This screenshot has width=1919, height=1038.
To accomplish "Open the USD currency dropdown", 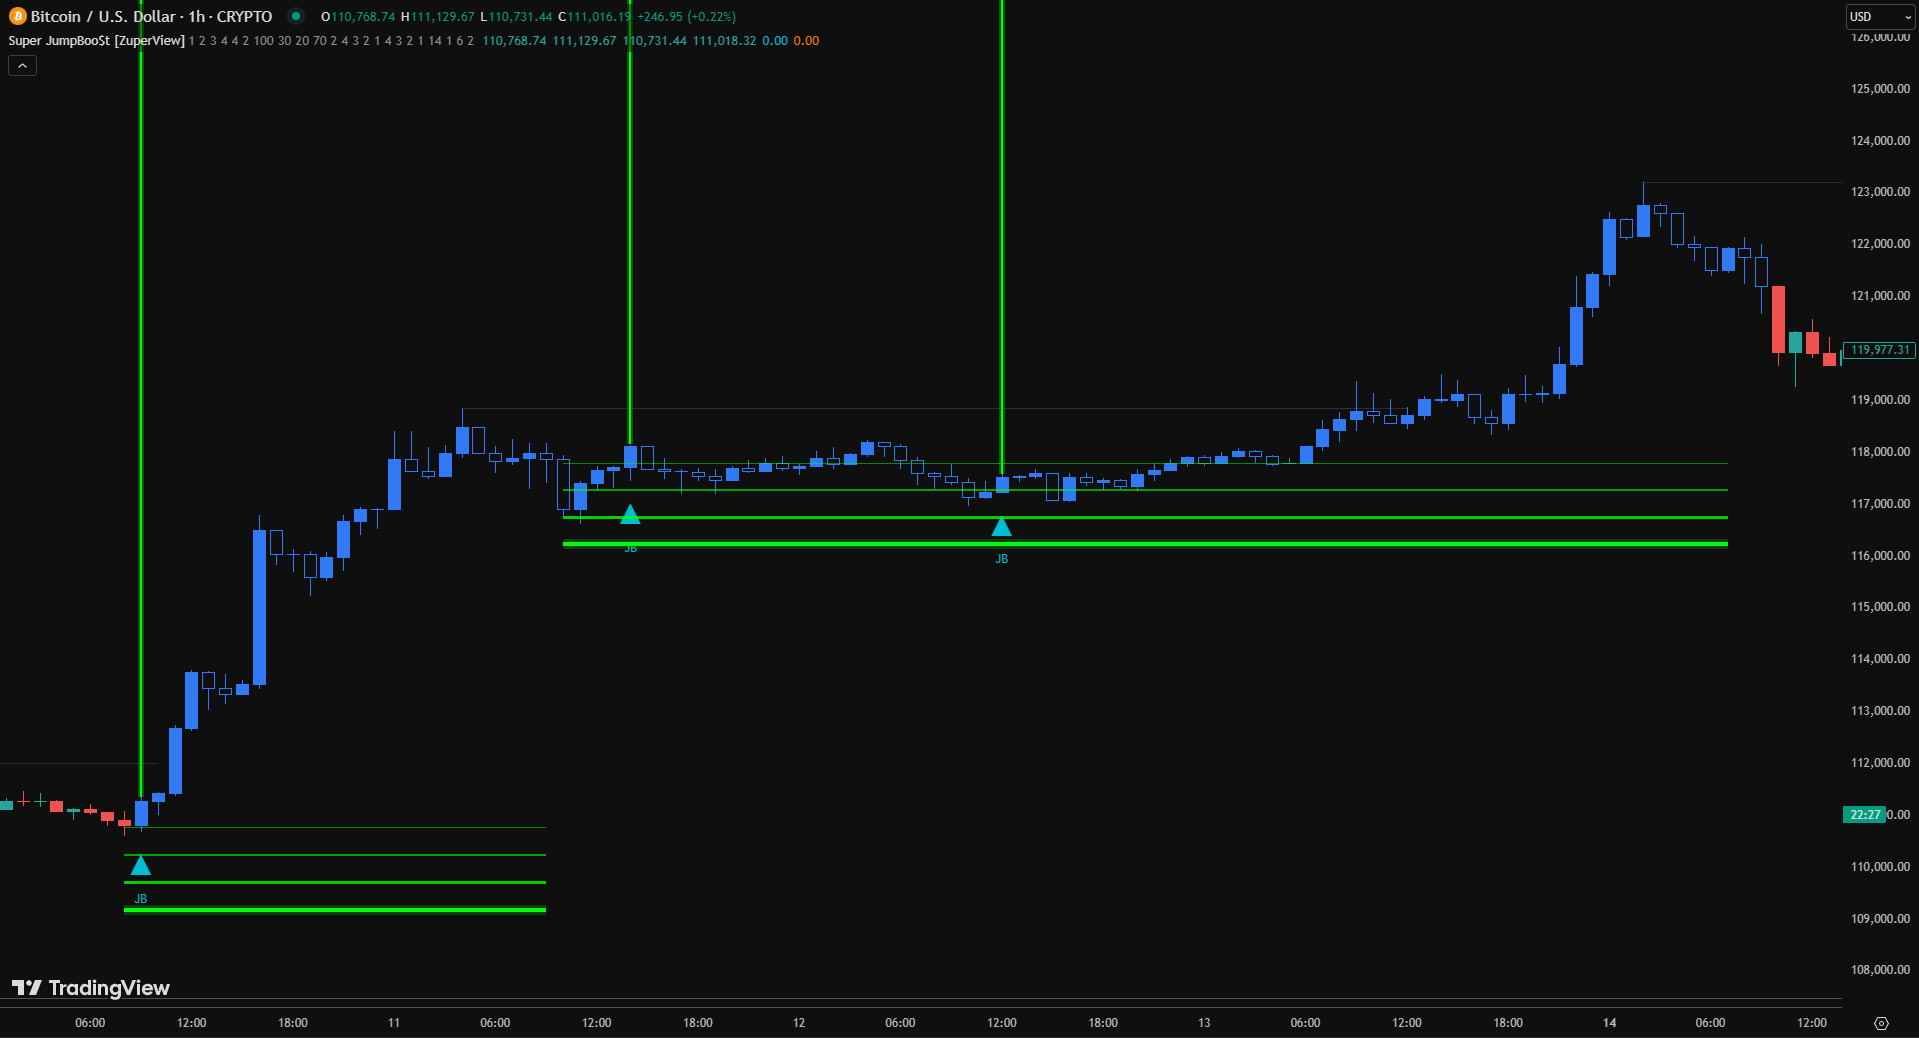I will (x=1879, y=17).
